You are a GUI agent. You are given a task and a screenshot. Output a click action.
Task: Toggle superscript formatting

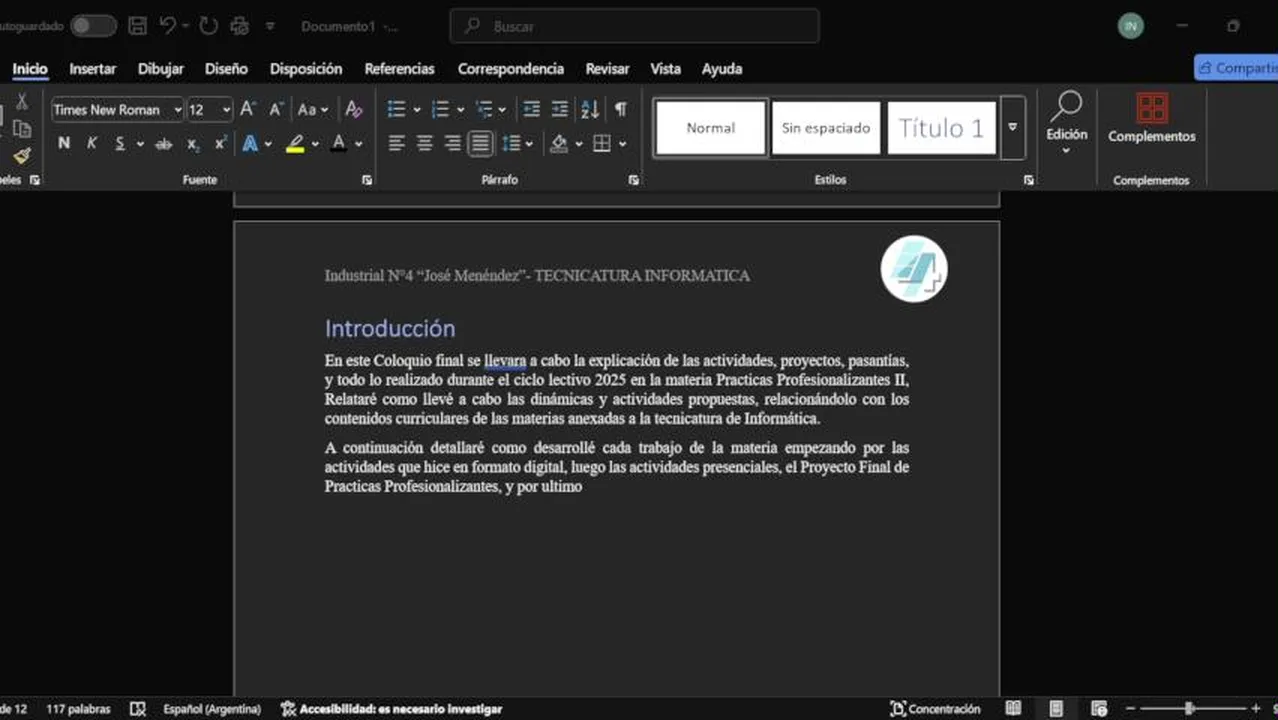(x=221, y=143)
